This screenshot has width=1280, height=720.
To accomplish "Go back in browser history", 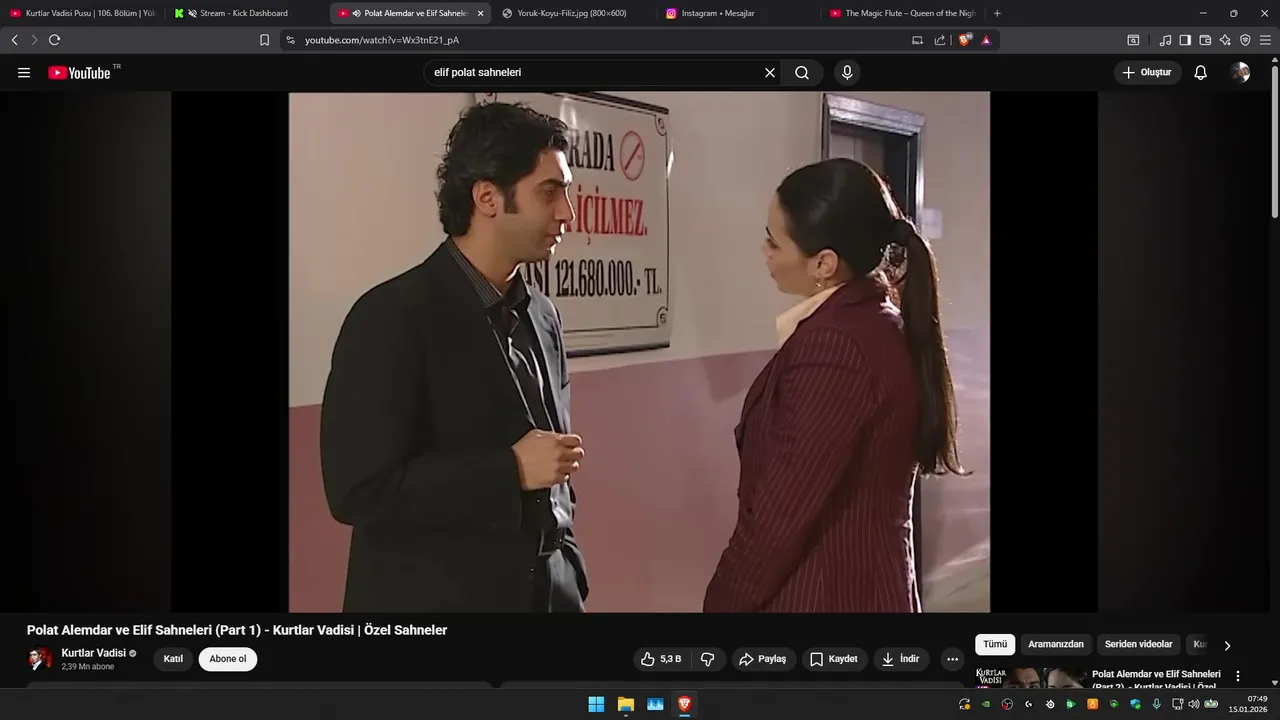I will point(14,40).
